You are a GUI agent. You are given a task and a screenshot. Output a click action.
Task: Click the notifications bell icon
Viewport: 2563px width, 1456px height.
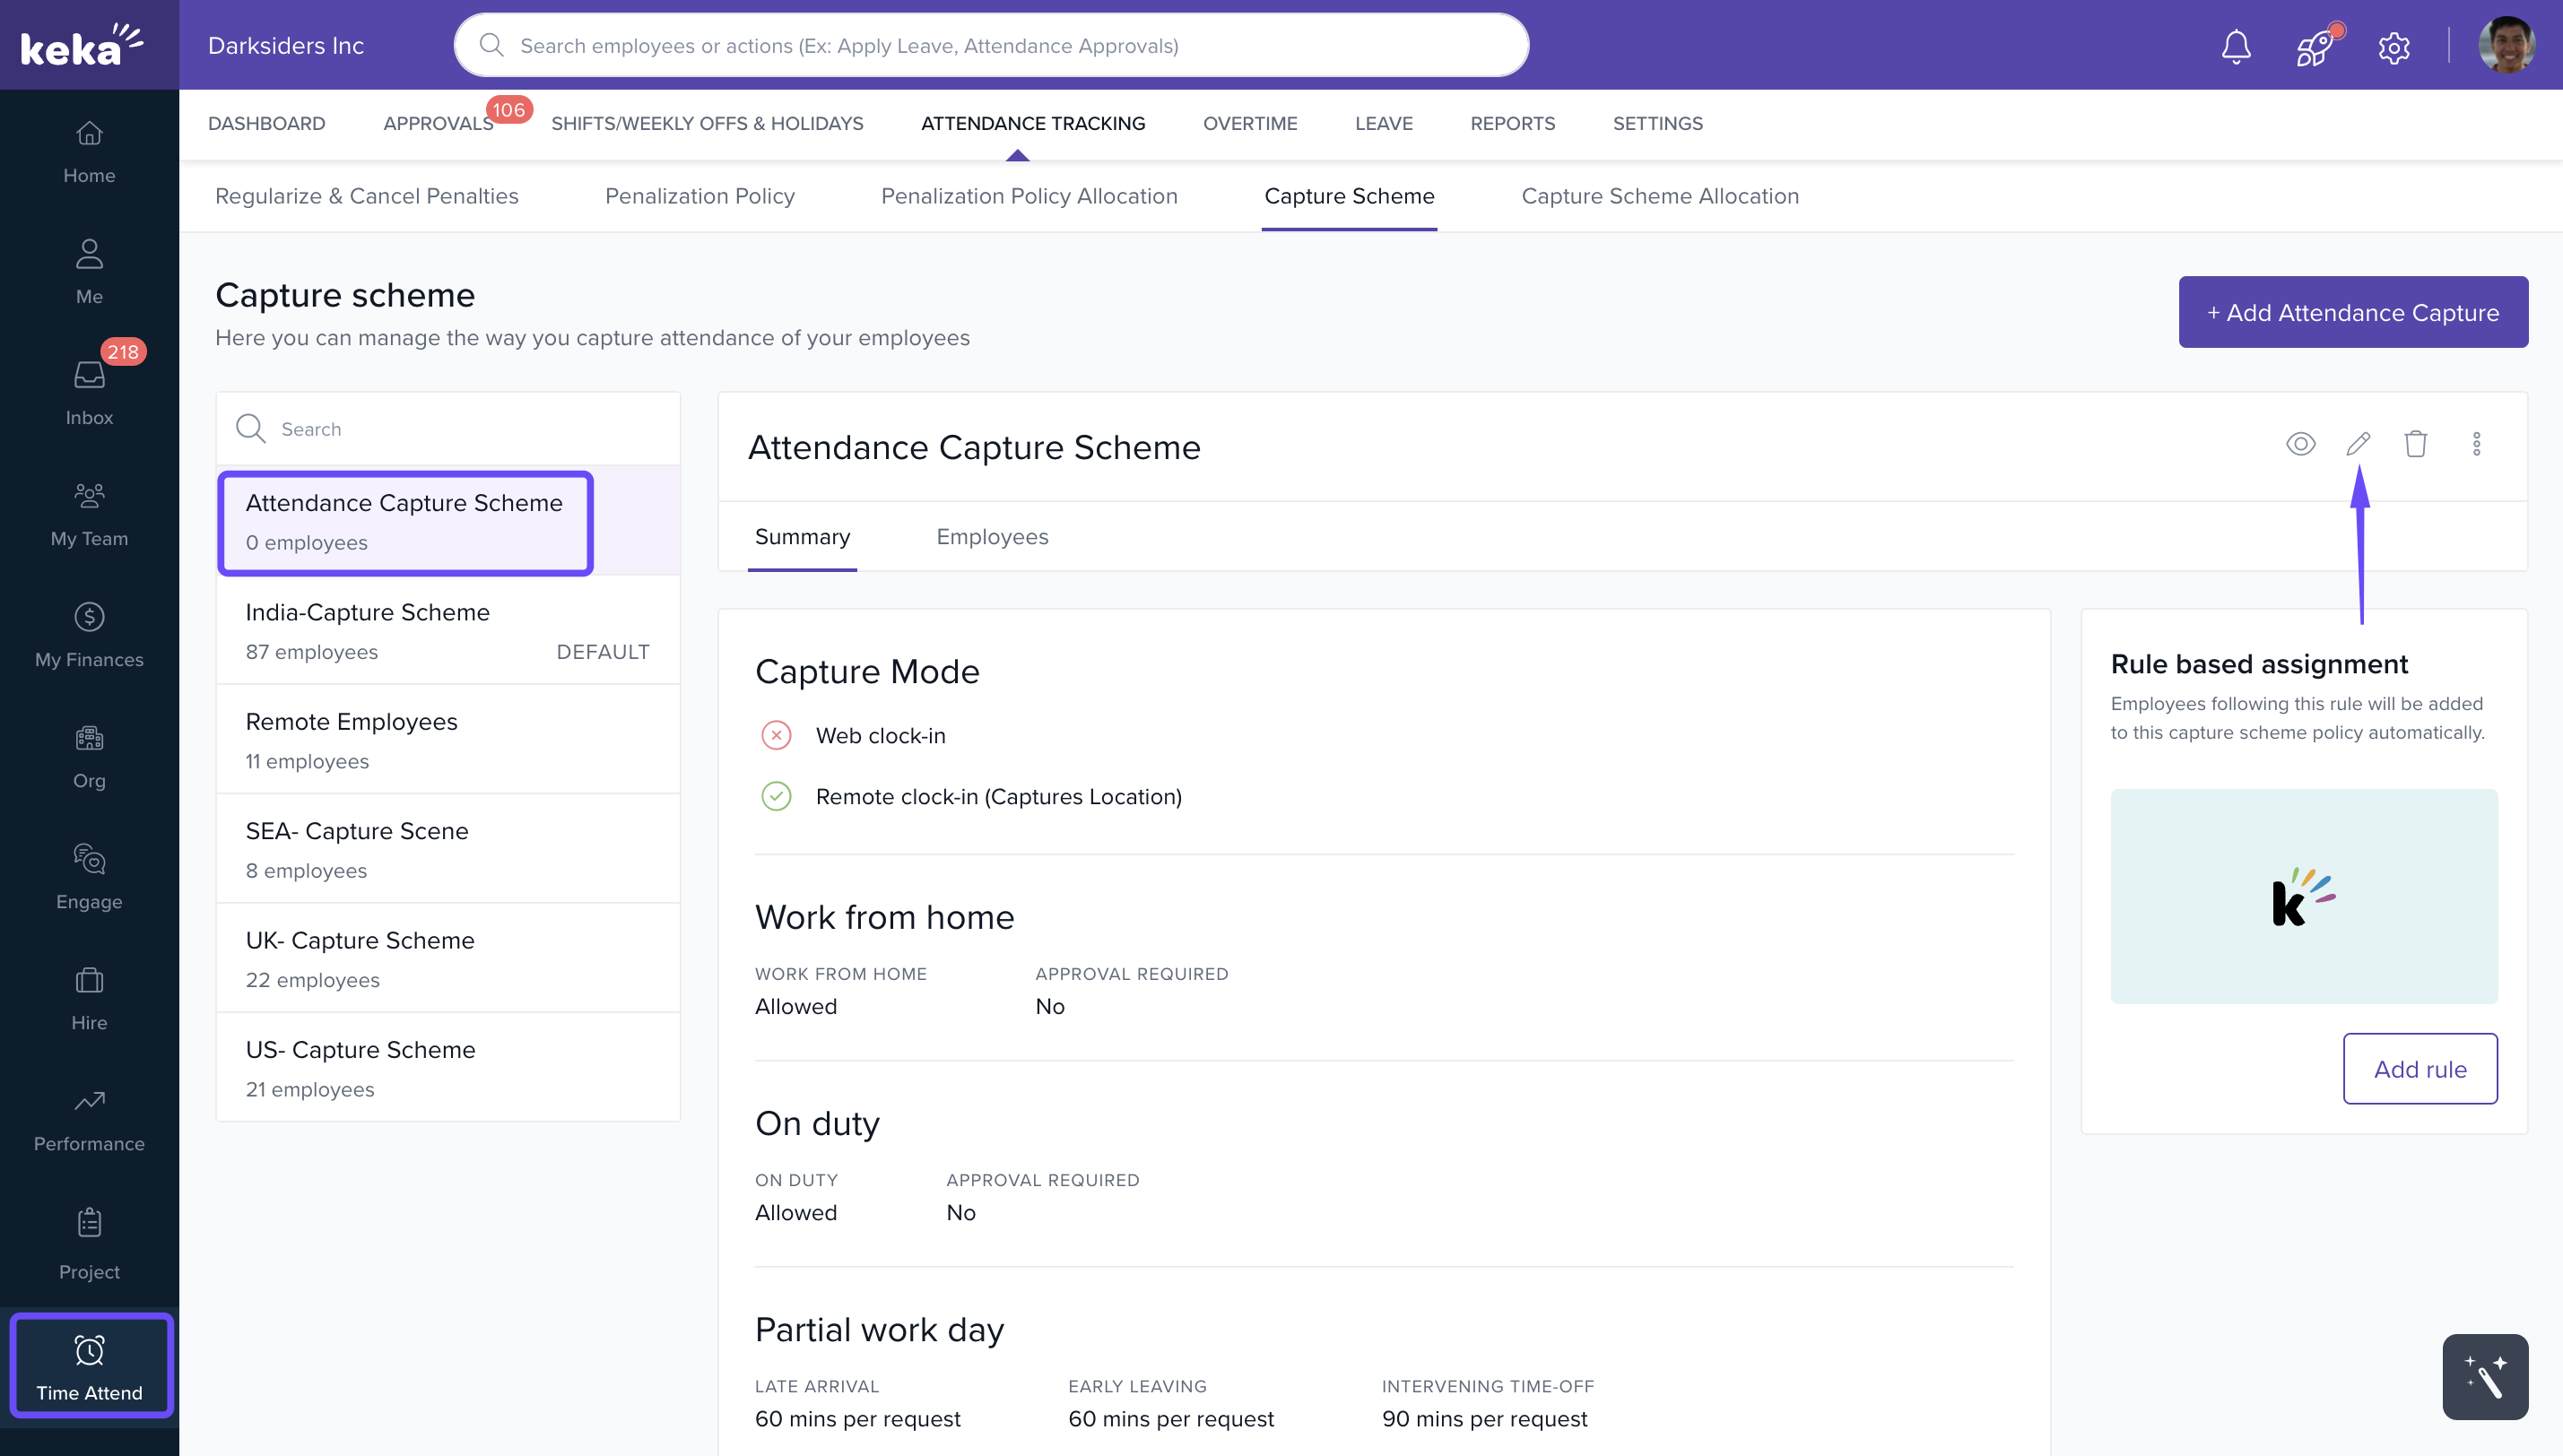click(2236, 46)
